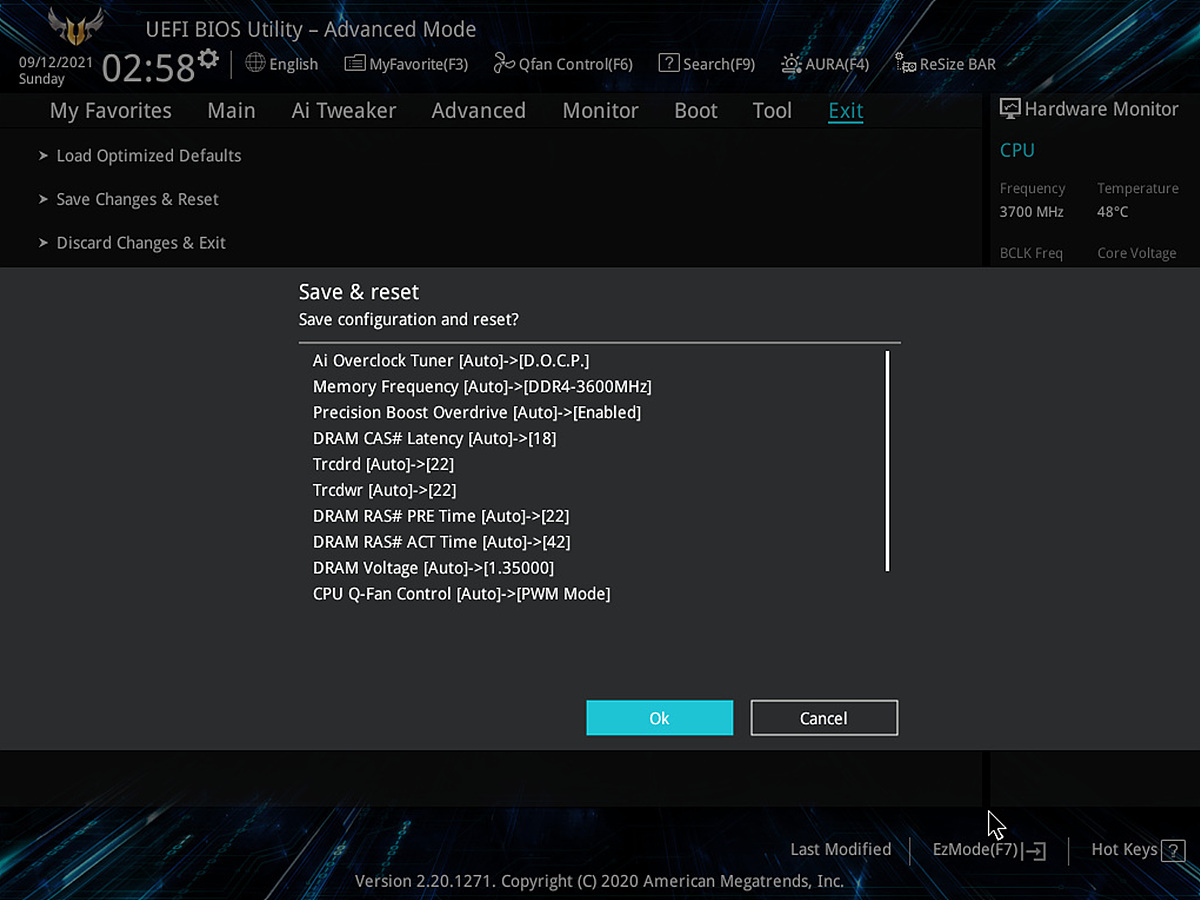Image resolution: width=1200 pixels, height=900 pixels.
Task: Switch to the Main tab
Action: click(x=231, y=111)
